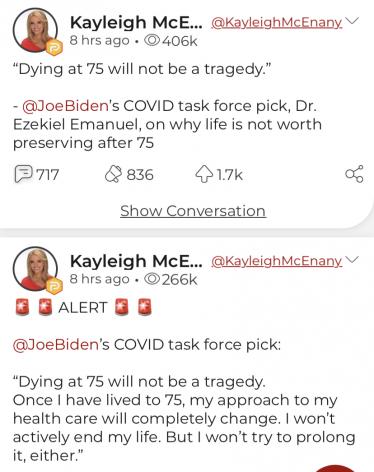
Task: Tap the verified badge on second avatar
Action: tap(54, 287)
